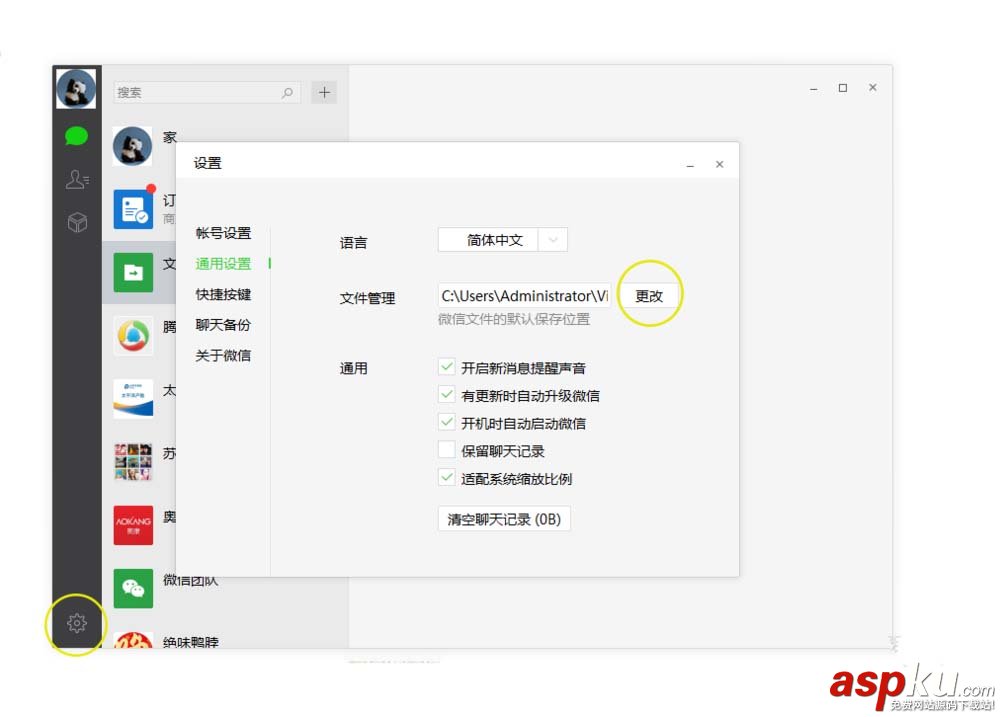The width and height of the screenshot is (1000, 717).
Task: Uncheck 适配系统缩放比例
Action: pos(447,478)
